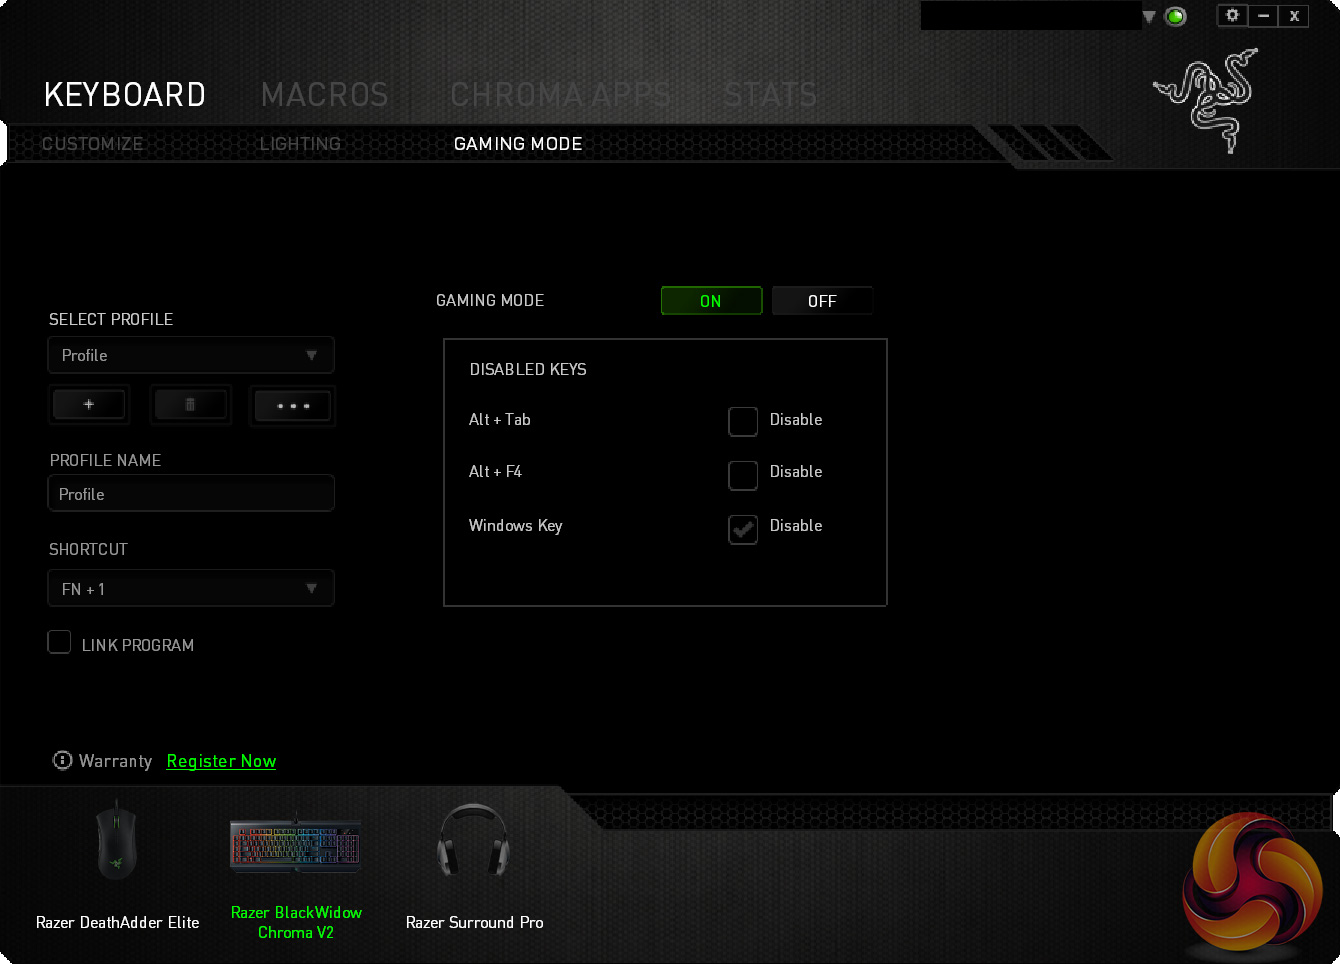Select the Razer DeathAdder Elite mouse
1340x964 pixels.
pos(116,839)
